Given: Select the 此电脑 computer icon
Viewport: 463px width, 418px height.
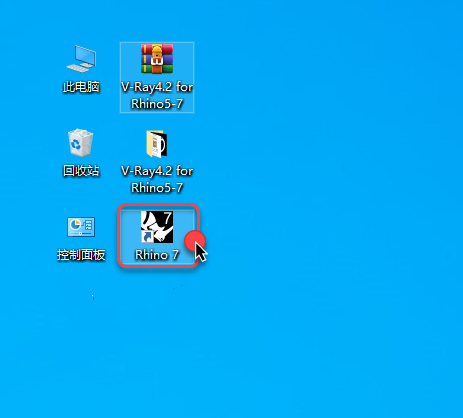Looking at the screenshot, I should click(x=81, y=59).
